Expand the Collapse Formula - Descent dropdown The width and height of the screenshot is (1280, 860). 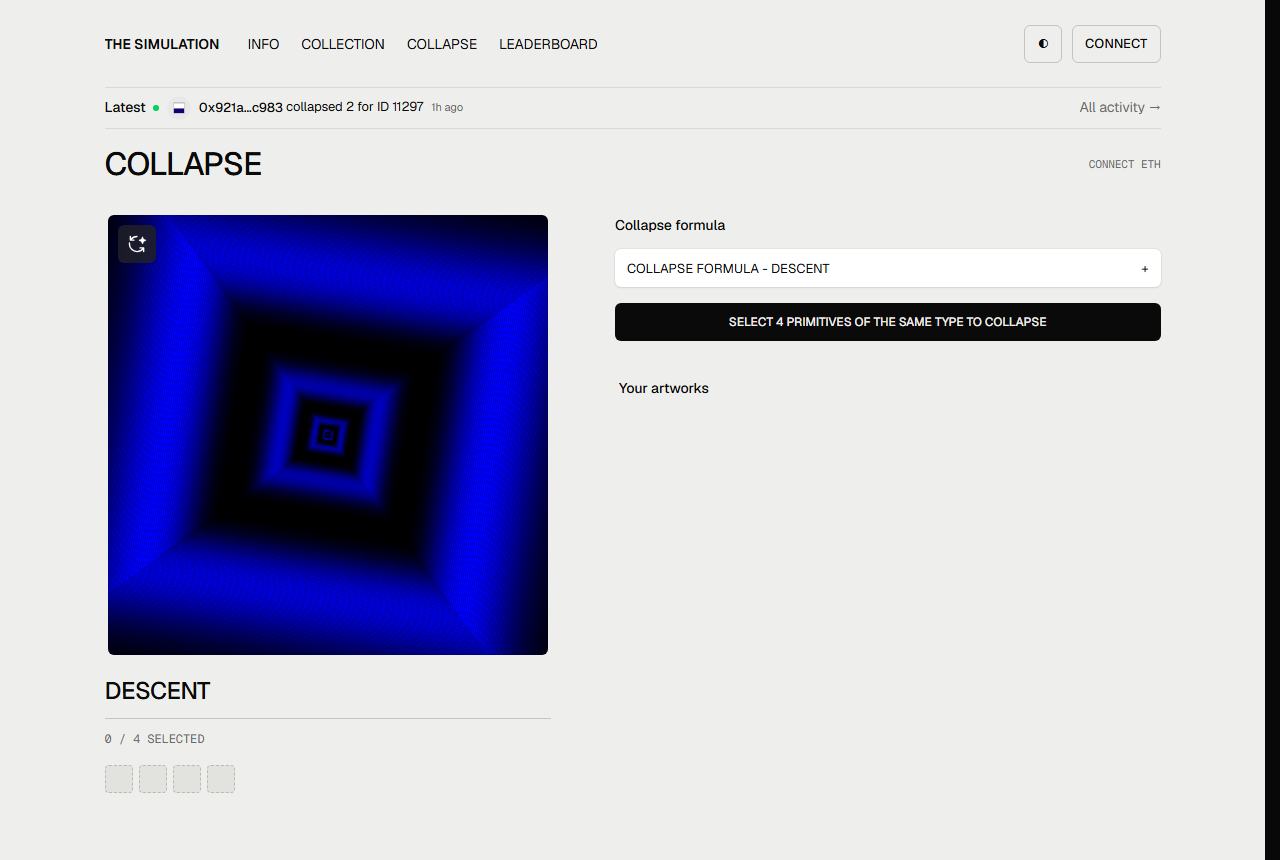(x=887, y=268)
